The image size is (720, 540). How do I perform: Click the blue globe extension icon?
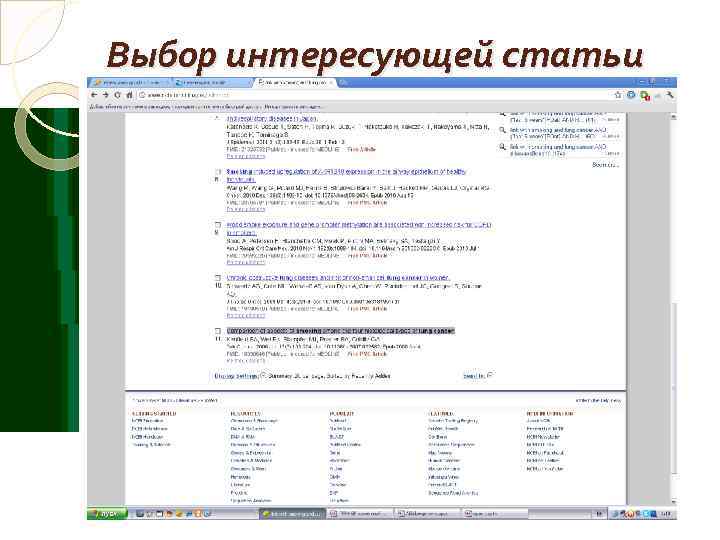tap(631, 95)
